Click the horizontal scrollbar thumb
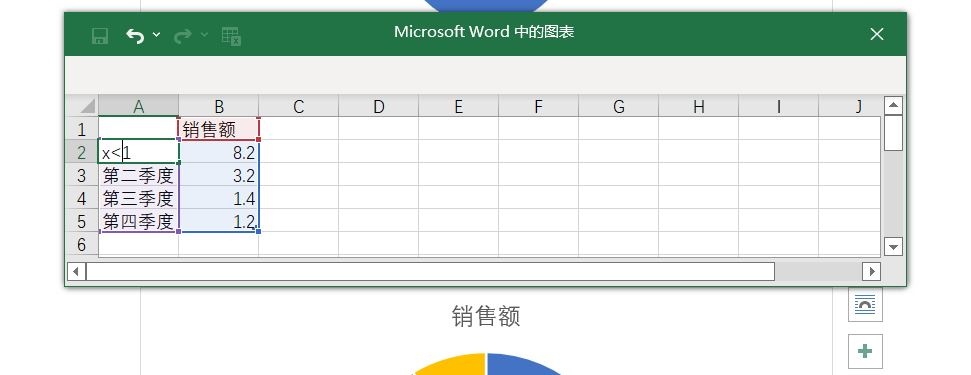The image size is (971, 375). pos(430,271)
